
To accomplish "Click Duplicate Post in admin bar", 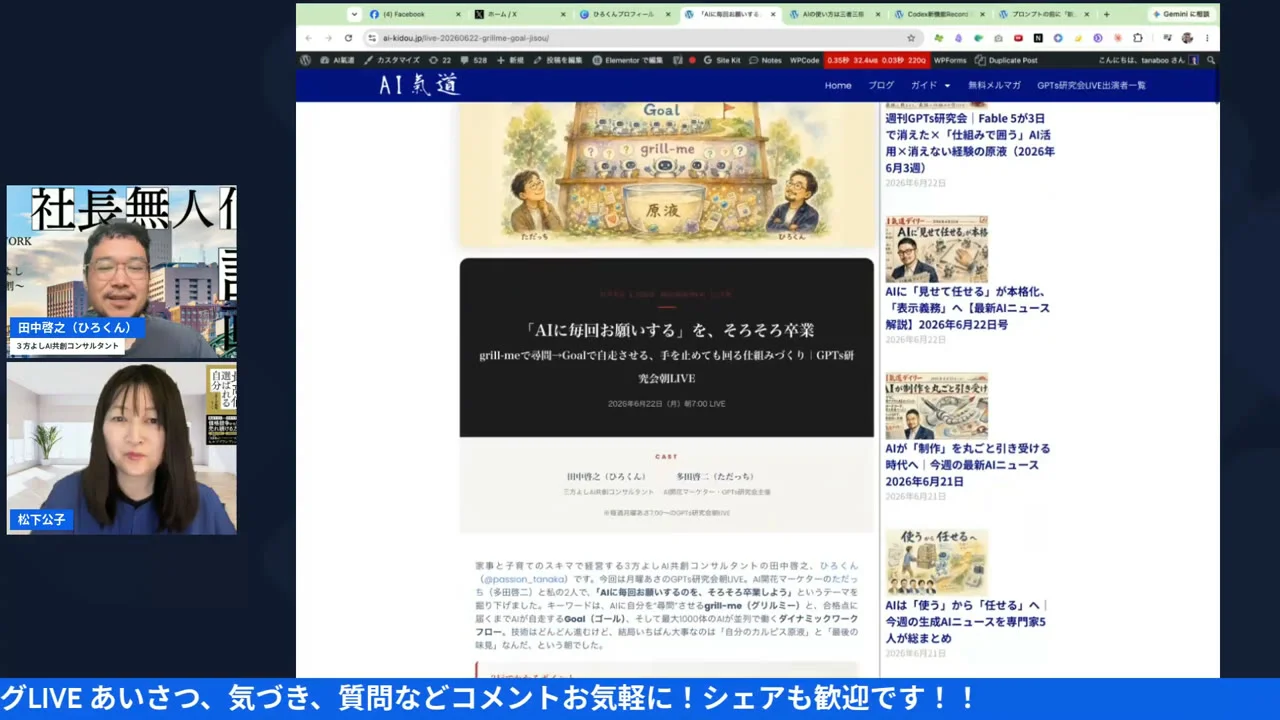I will click(x=1006, y=60).
